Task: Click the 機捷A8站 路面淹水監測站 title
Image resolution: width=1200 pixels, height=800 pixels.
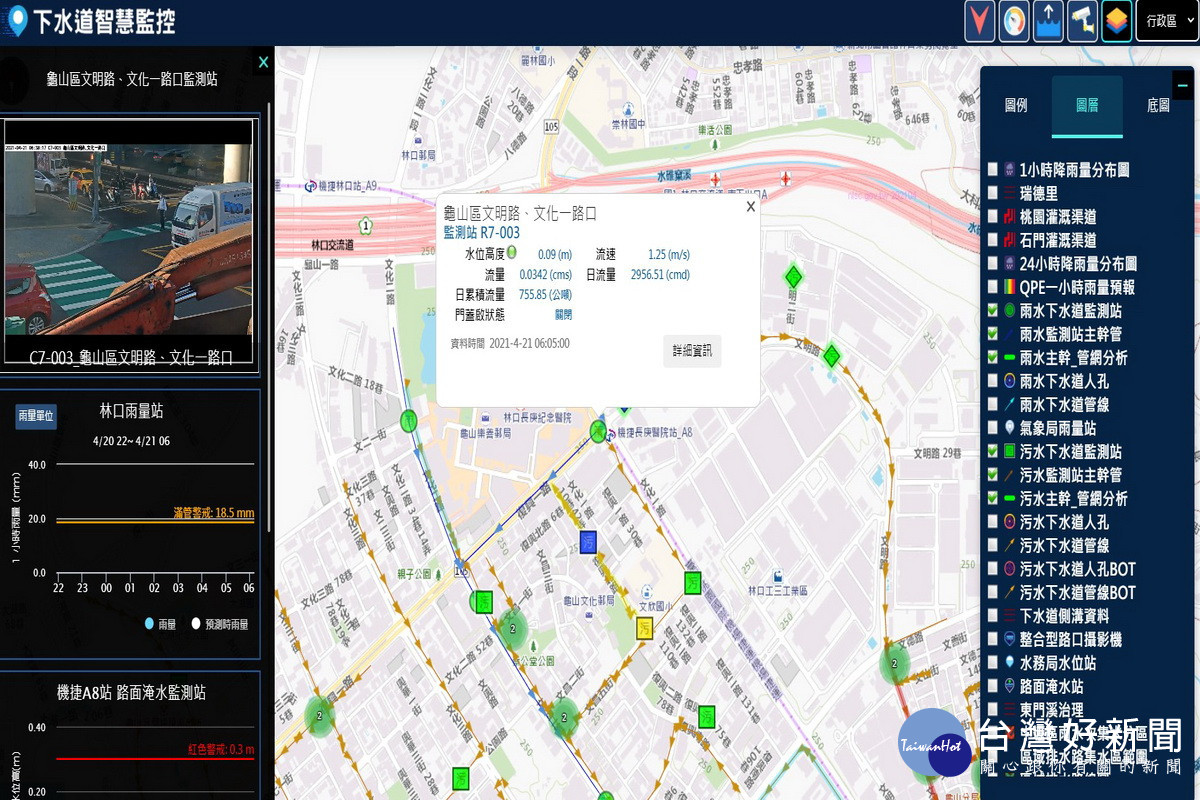Action: (x=132, y=692)
